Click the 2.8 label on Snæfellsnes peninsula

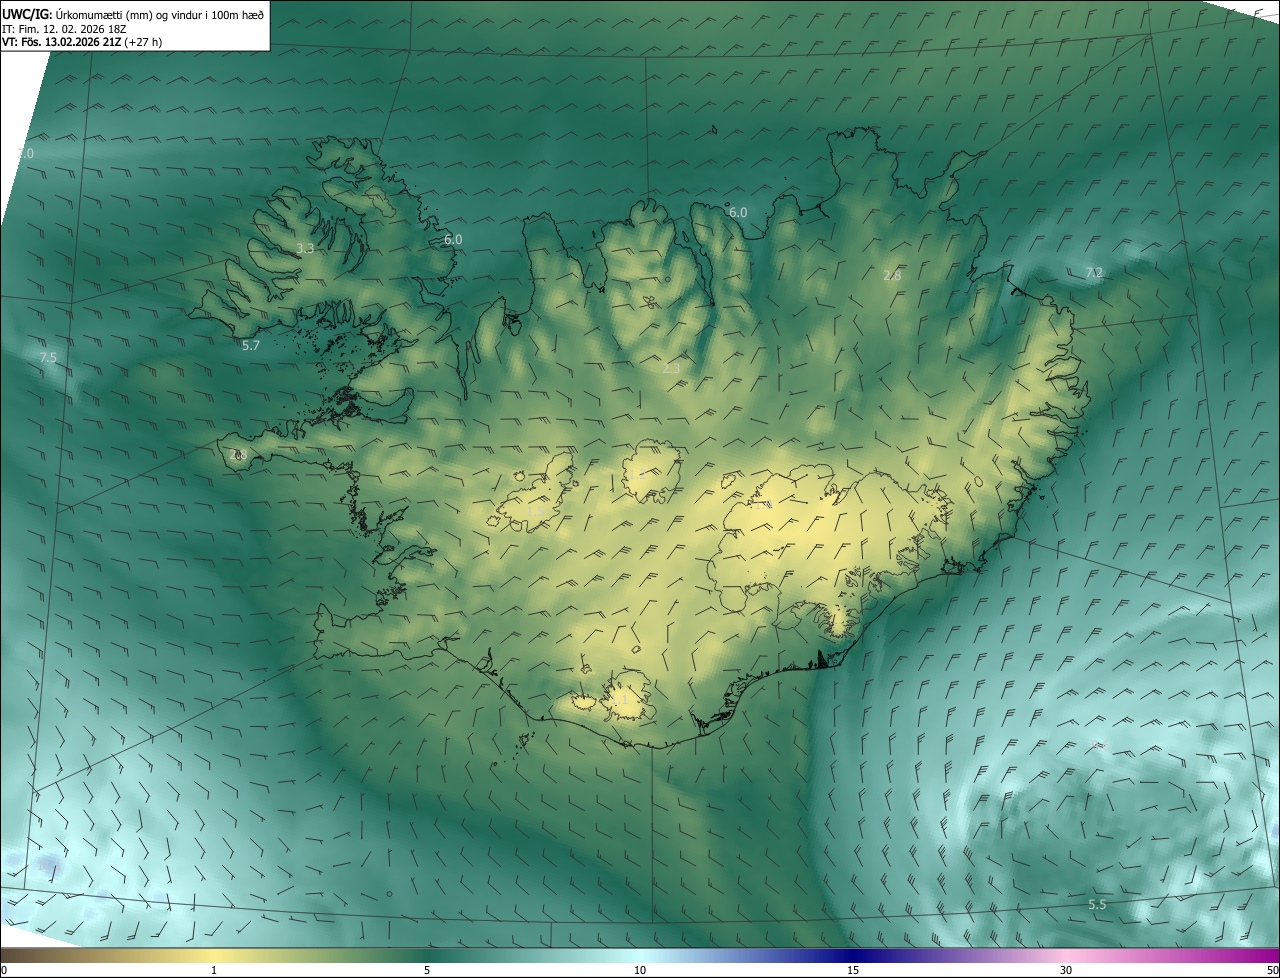(x=238, y=454)
